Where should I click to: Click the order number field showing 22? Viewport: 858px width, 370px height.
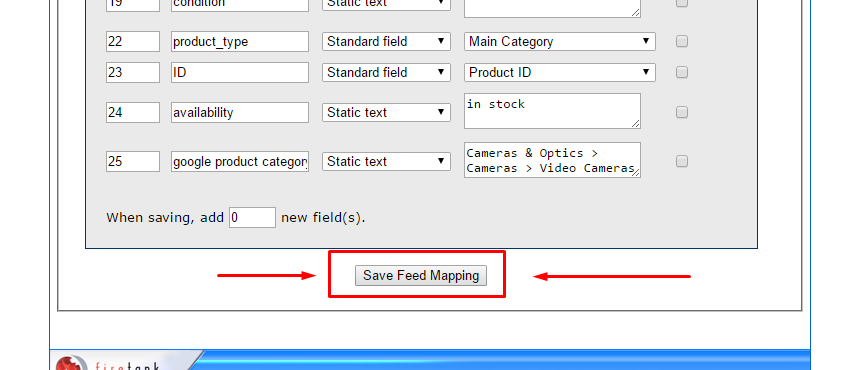[133, 42]
